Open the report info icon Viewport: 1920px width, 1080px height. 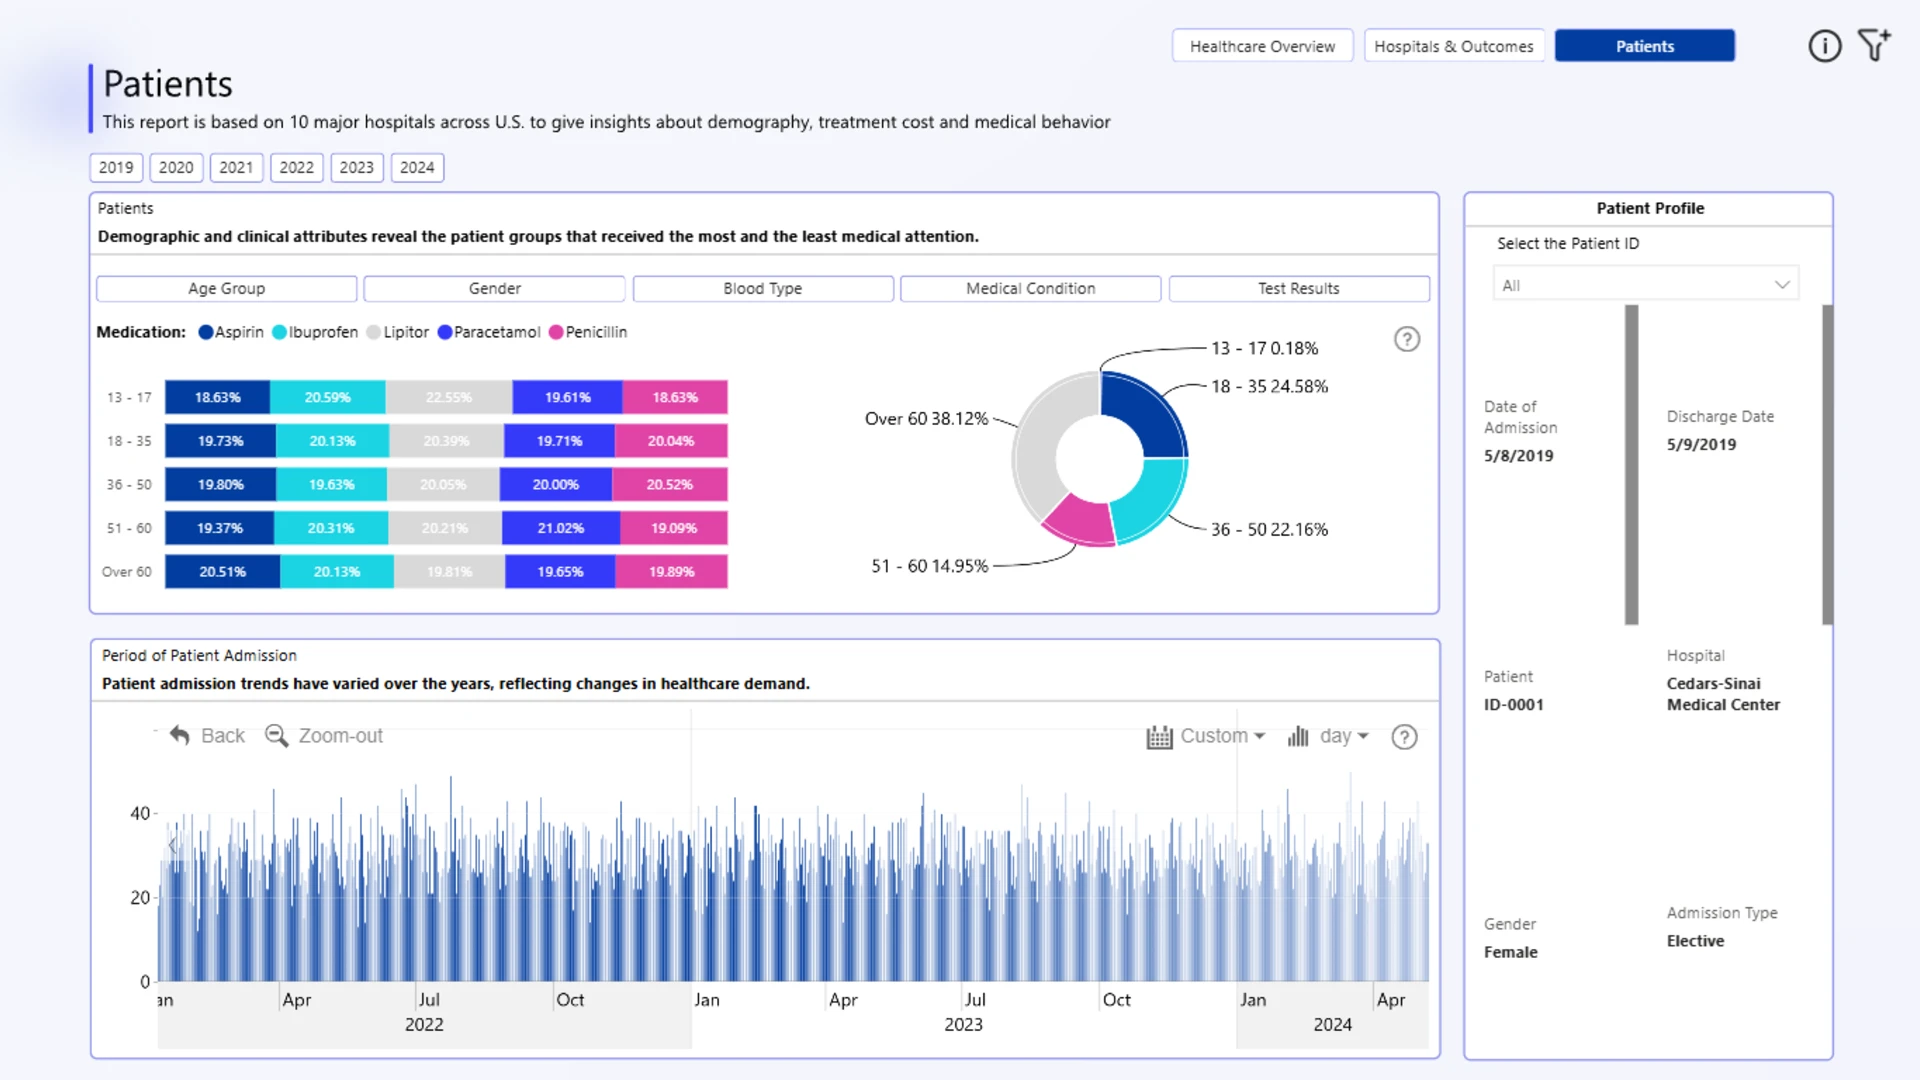pos(1824,46)
